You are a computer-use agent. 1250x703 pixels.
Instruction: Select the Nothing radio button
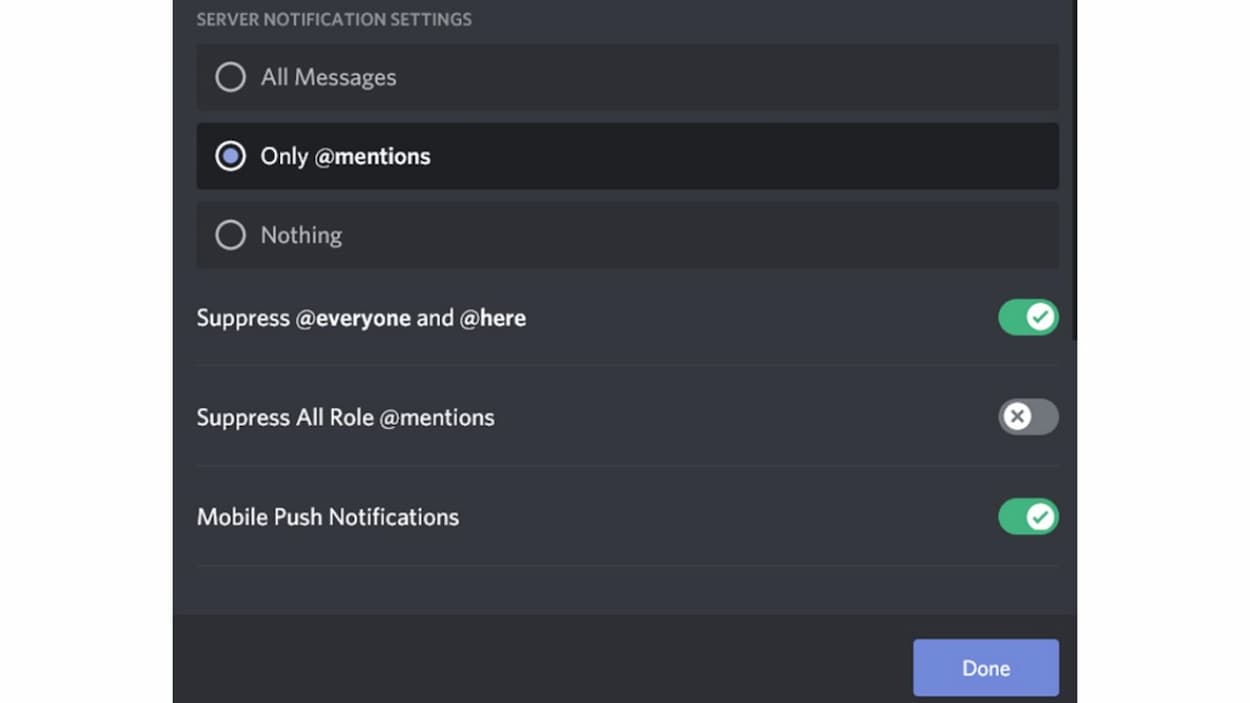(231, 235)
